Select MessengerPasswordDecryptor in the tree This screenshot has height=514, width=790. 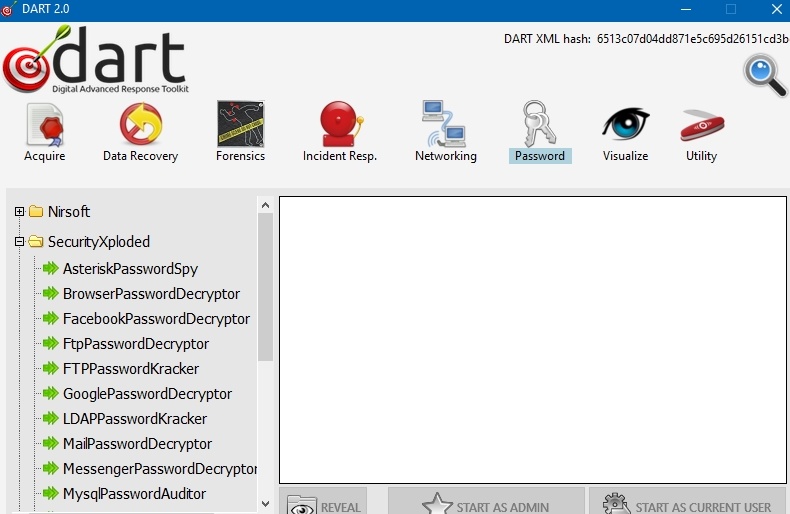[160, 469]
